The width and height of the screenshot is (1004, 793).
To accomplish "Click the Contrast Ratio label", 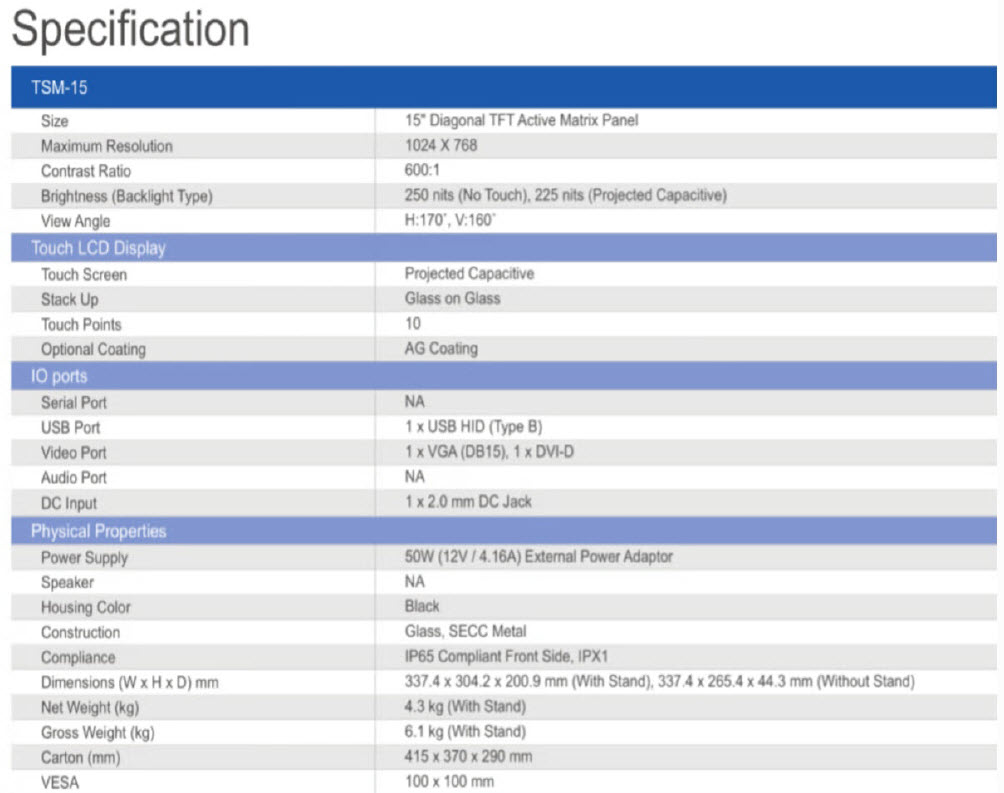I will click(86, 171).
